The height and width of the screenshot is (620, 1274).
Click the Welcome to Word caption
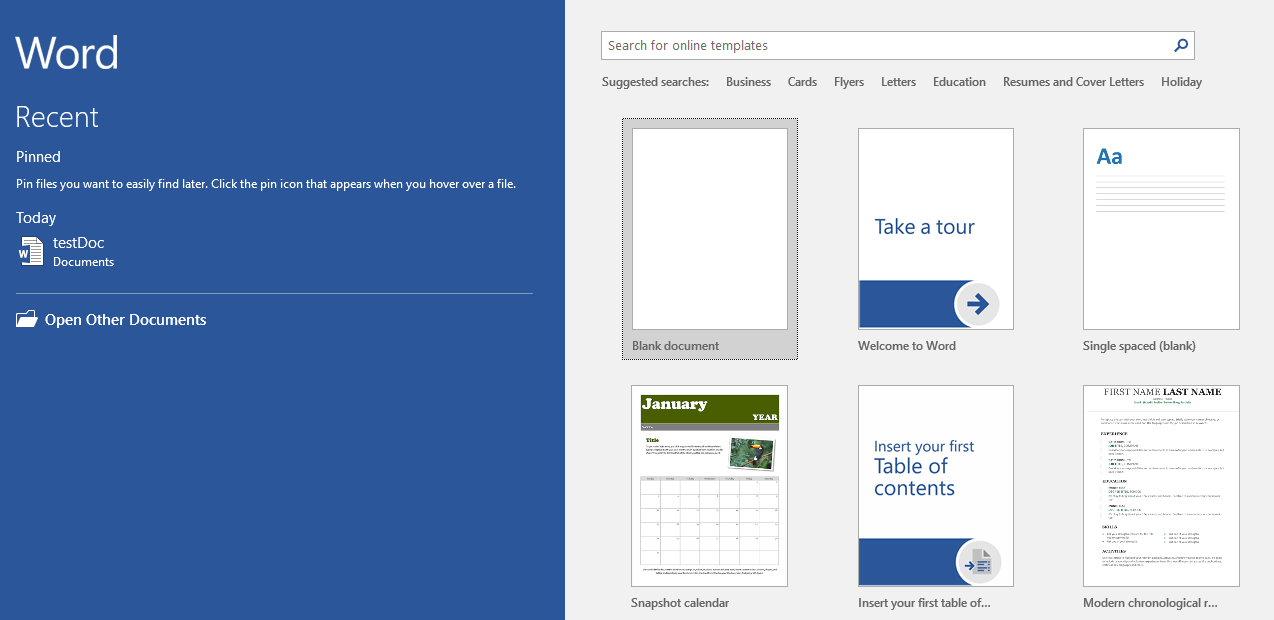(907, 346)
